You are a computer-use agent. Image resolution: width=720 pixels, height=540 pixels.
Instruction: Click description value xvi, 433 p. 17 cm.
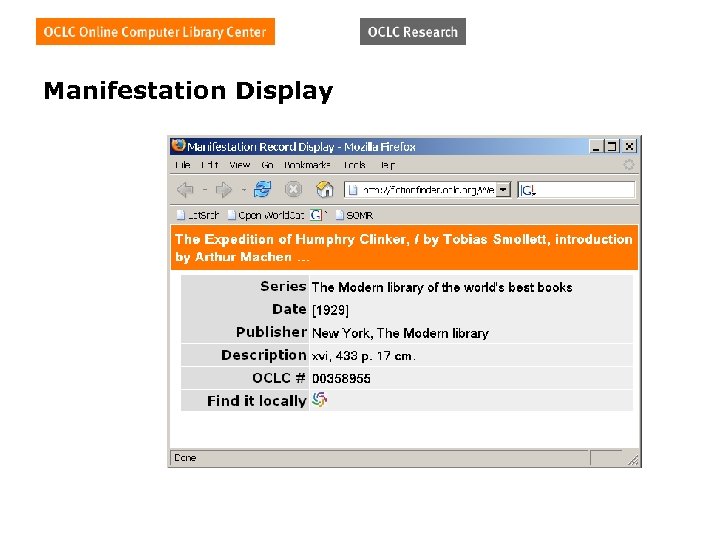[363, 356]
